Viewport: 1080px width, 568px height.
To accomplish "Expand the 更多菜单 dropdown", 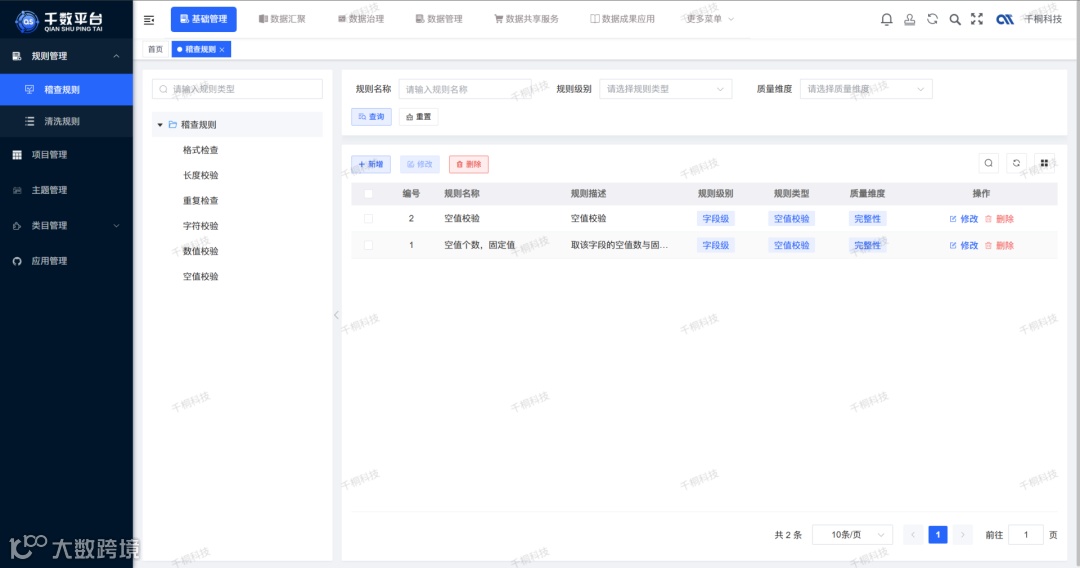I will click(x=709, y=19).
